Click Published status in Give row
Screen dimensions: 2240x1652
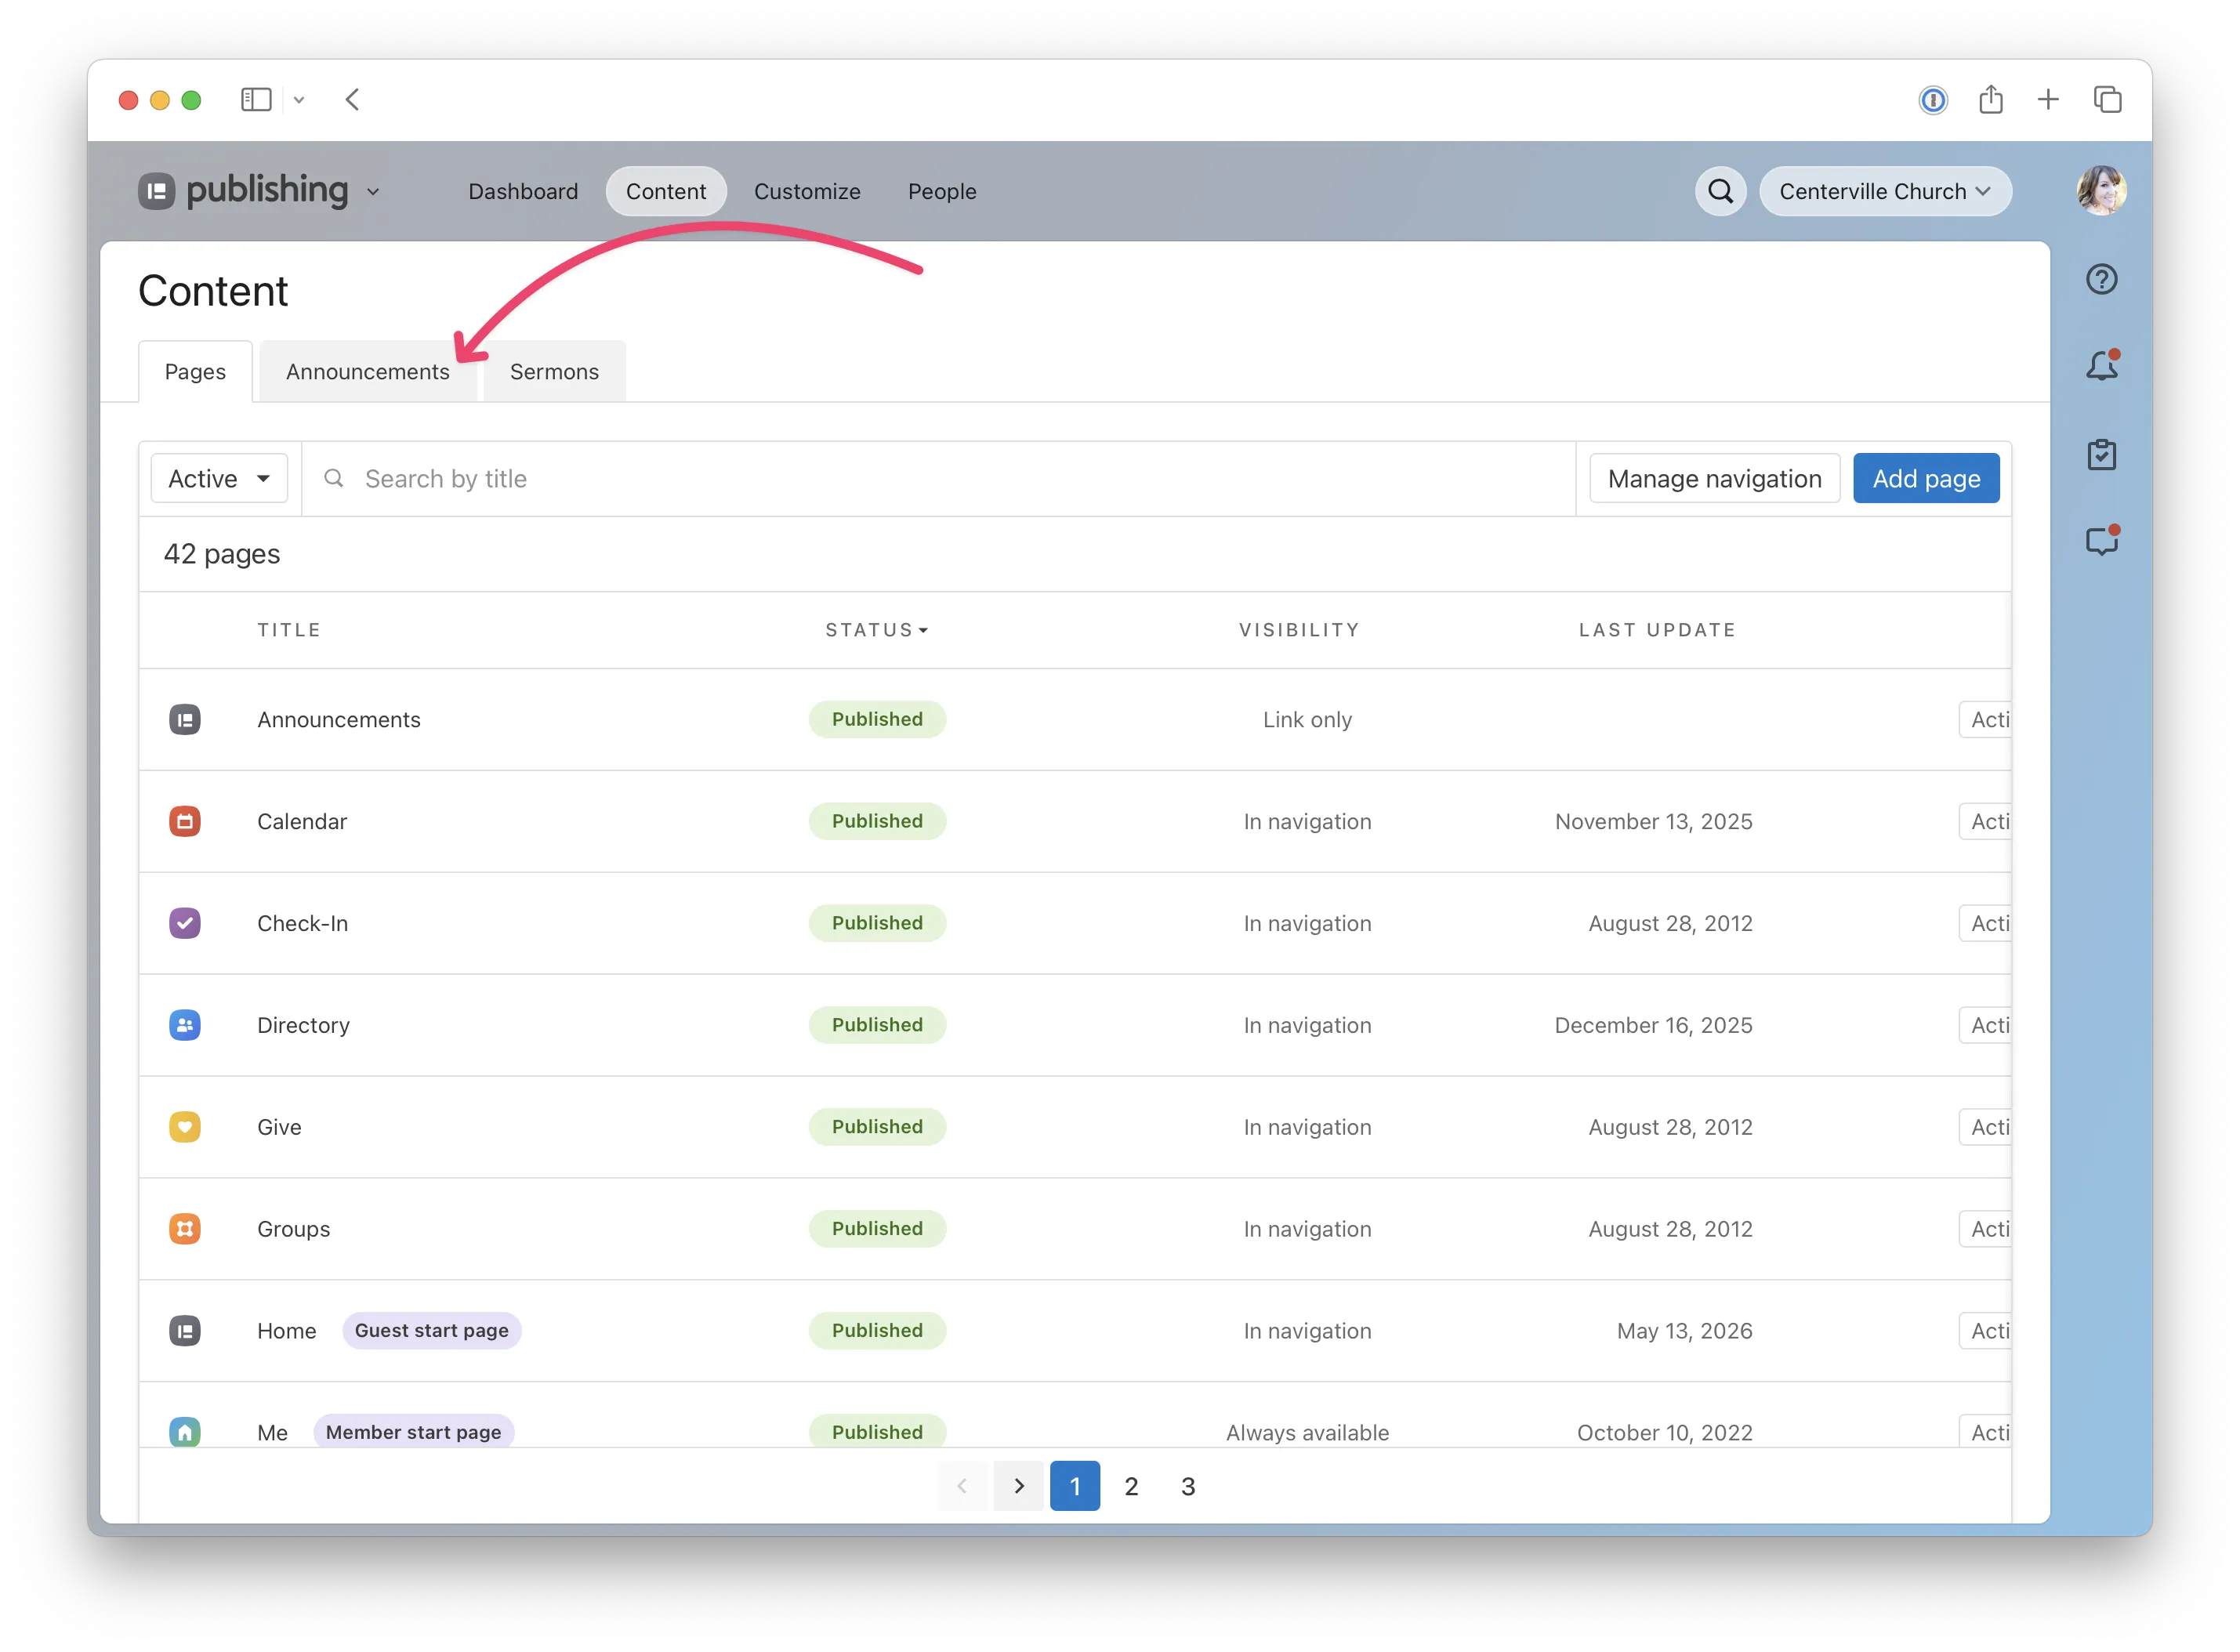(878, 1128)
